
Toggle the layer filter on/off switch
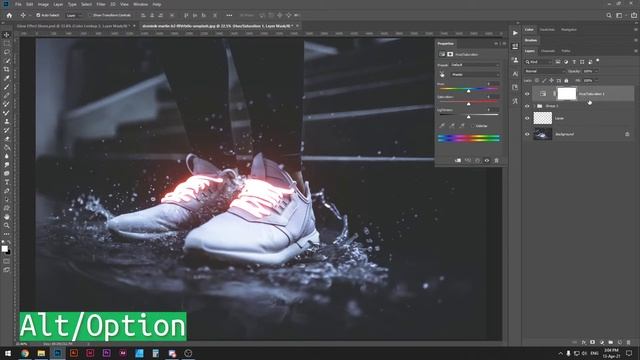598,60
